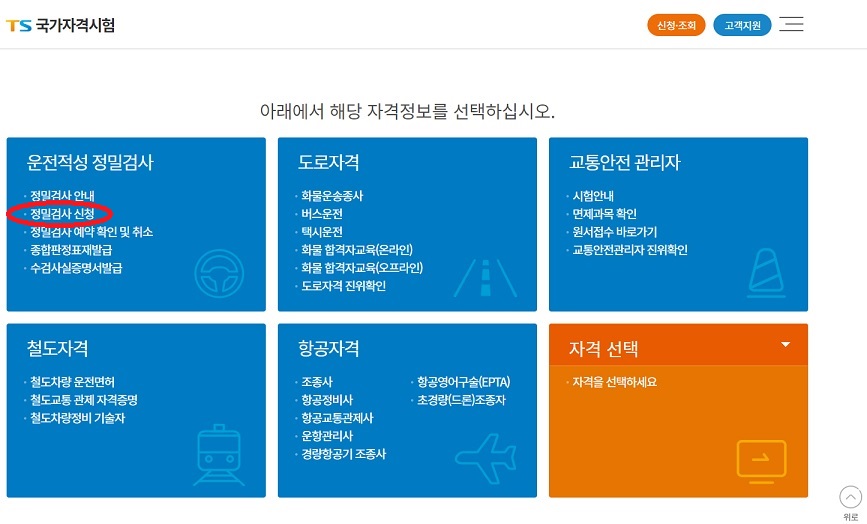This screenshot has width=867, height=524.
Task: Select 조종사 under 항공자격
Action: click(317, 382)
